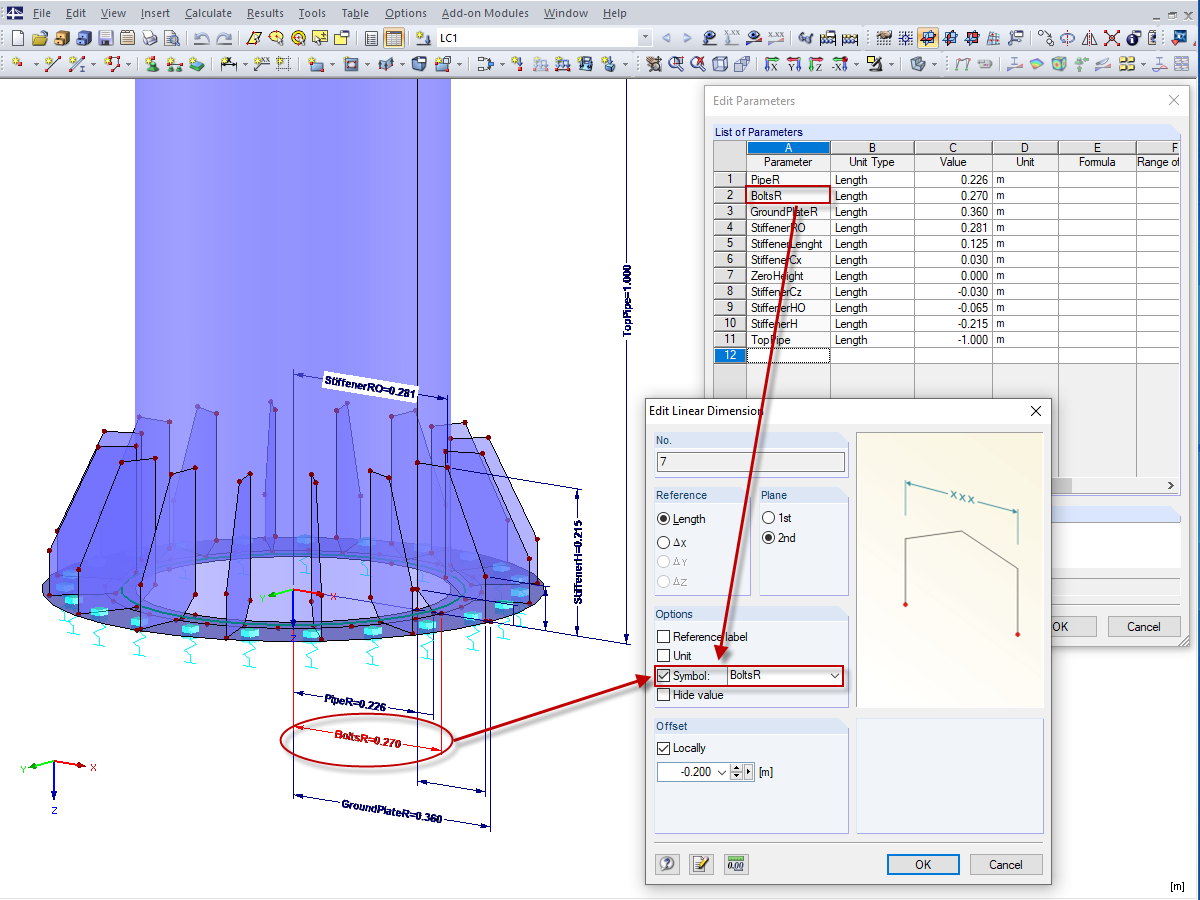Screen dimensions: 1200x900
Task: Open help in Edit Linear Dimension dialog
Action: pos(668,864)
